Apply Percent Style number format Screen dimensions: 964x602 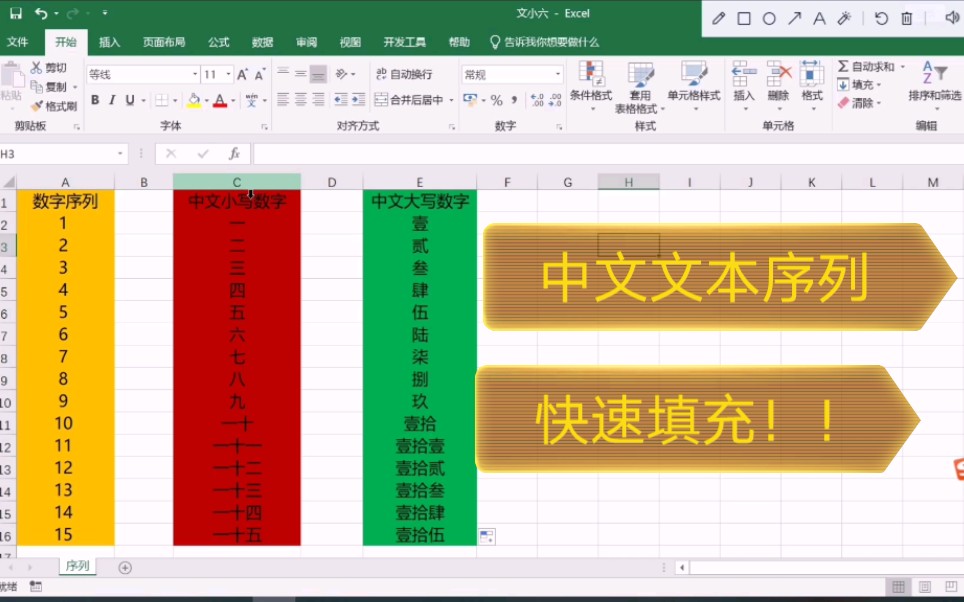pyautogui.click(x=495, y=100)
